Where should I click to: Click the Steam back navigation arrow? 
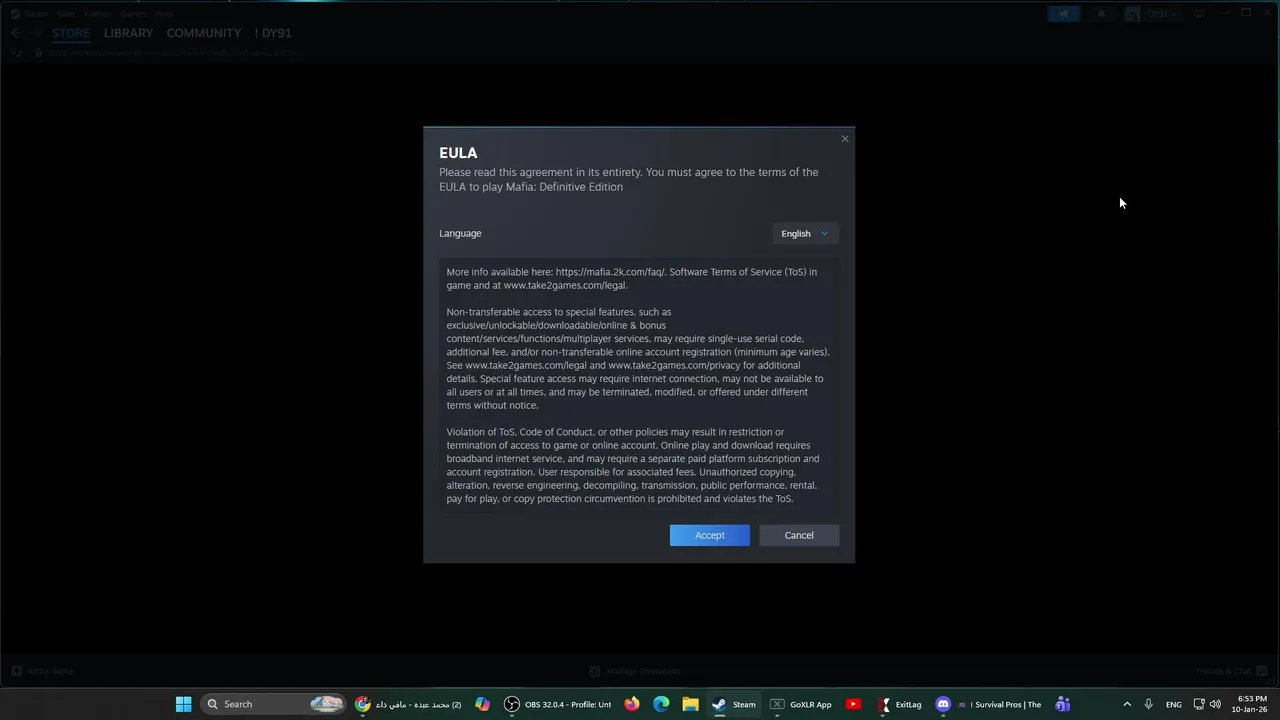(16, 33)
